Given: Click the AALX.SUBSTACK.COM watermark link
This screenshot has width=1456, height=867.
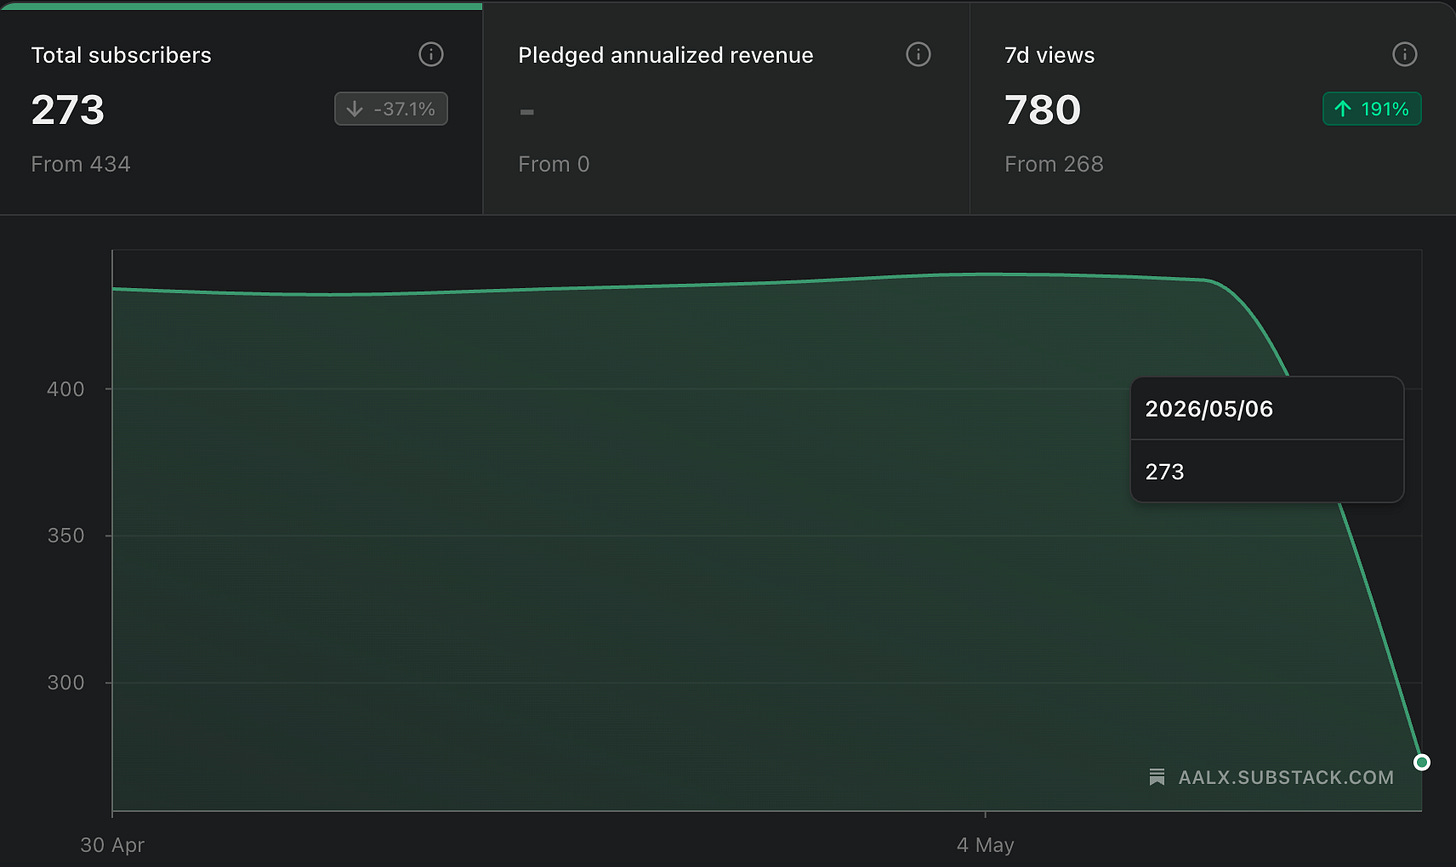Looking at the screenshot, I should point(1286,777).
